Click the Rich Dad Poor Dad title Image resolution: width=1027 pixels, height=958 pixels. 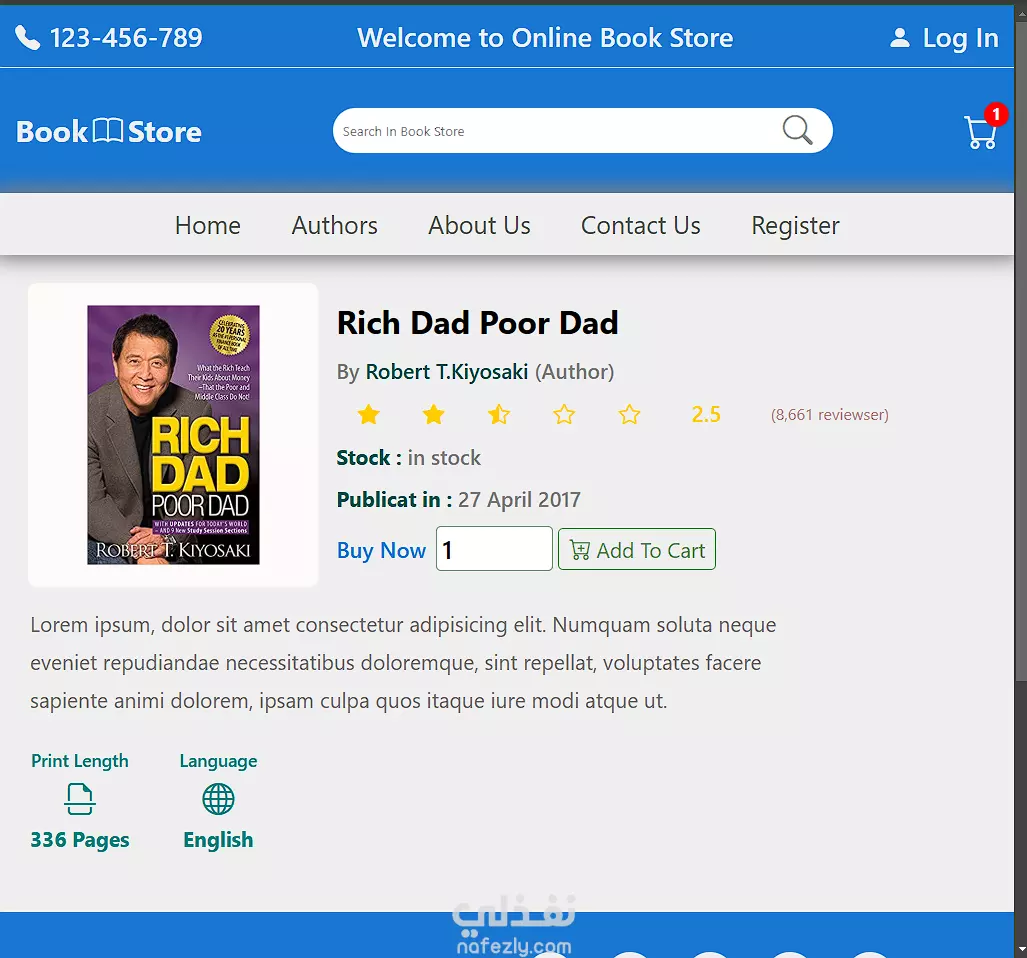pyautogui.click(x=477, y=323)
